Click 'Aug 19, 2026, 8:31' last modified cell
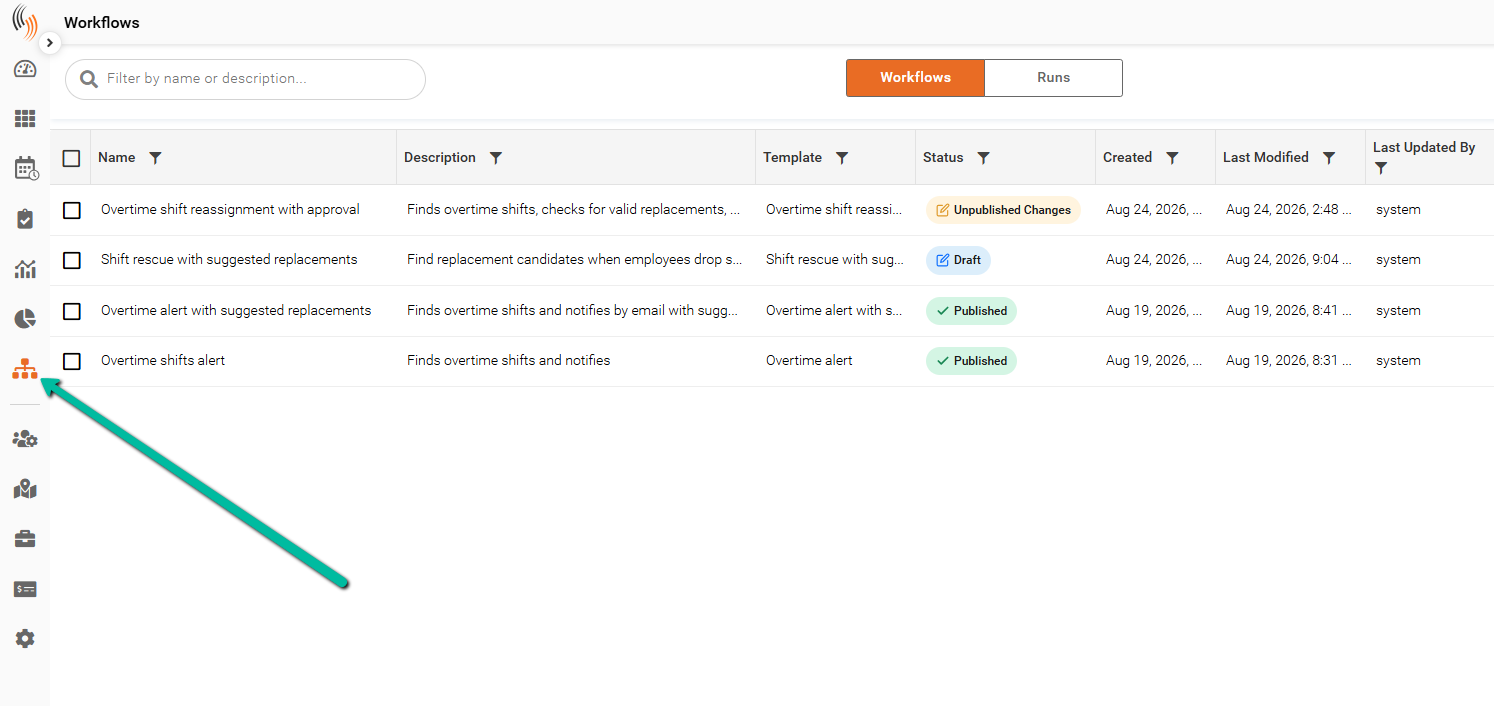 1289,361
